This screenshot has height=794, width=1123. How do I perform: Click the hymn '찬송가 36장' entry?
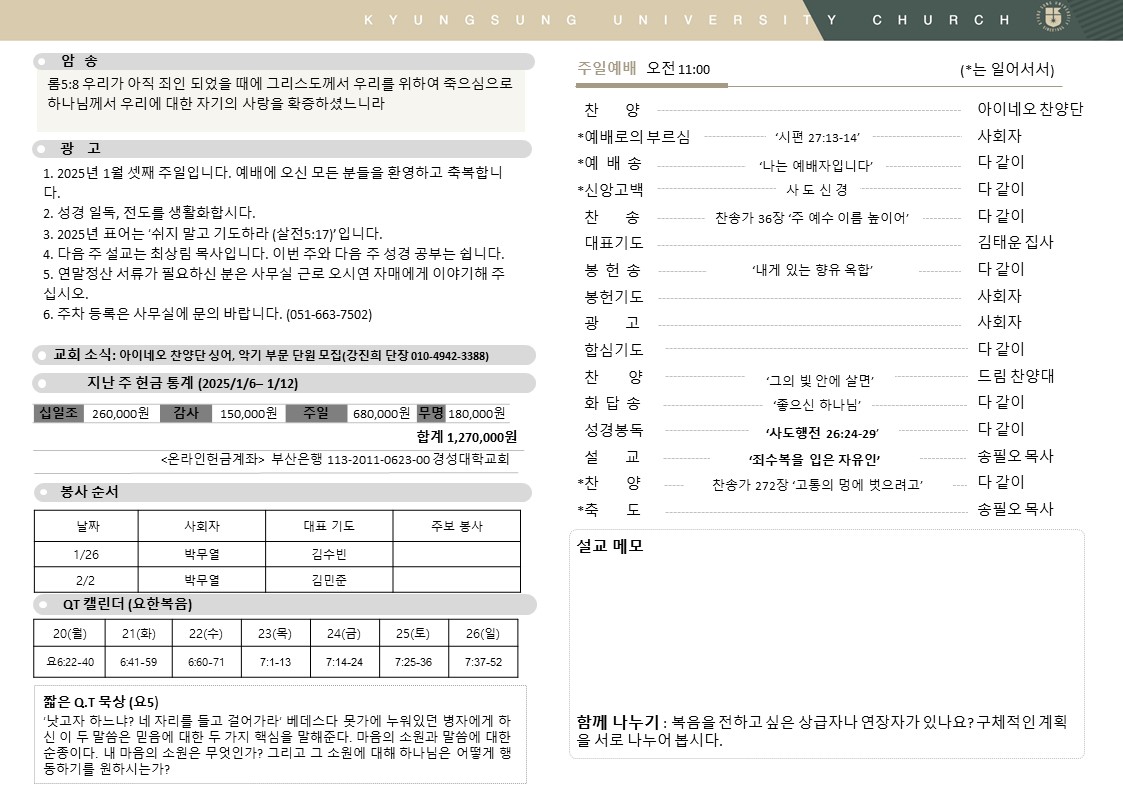pyautogui.click(x=811, y=218)
